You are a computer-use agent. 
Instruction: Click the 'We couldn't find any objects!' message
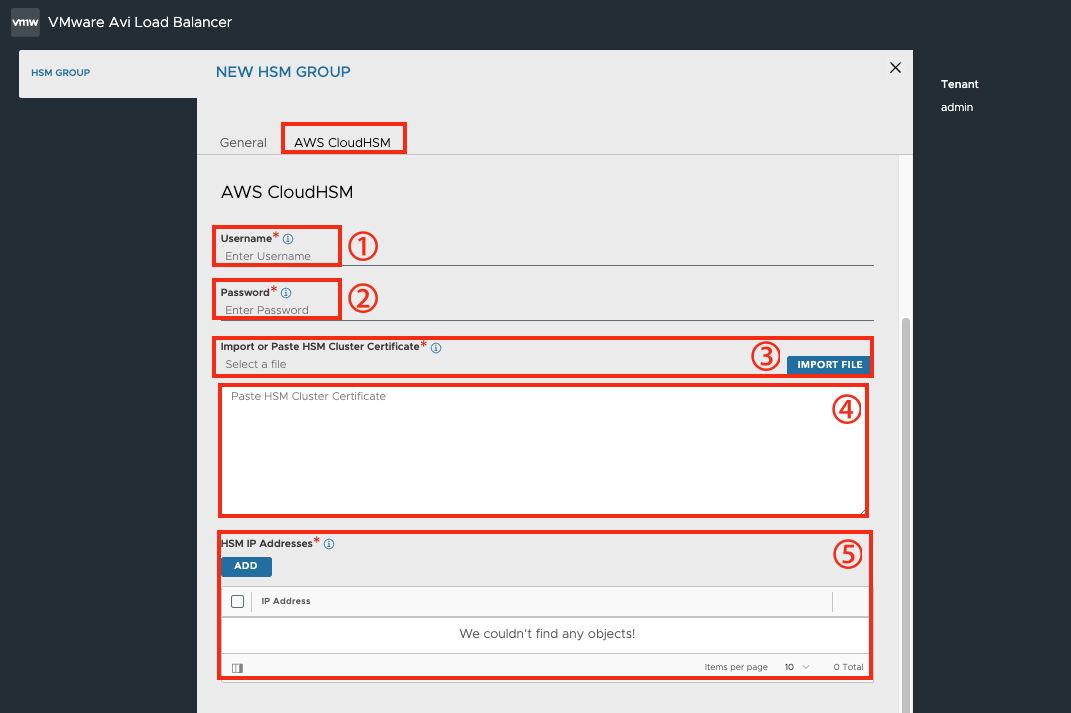(x=547, y=634)
